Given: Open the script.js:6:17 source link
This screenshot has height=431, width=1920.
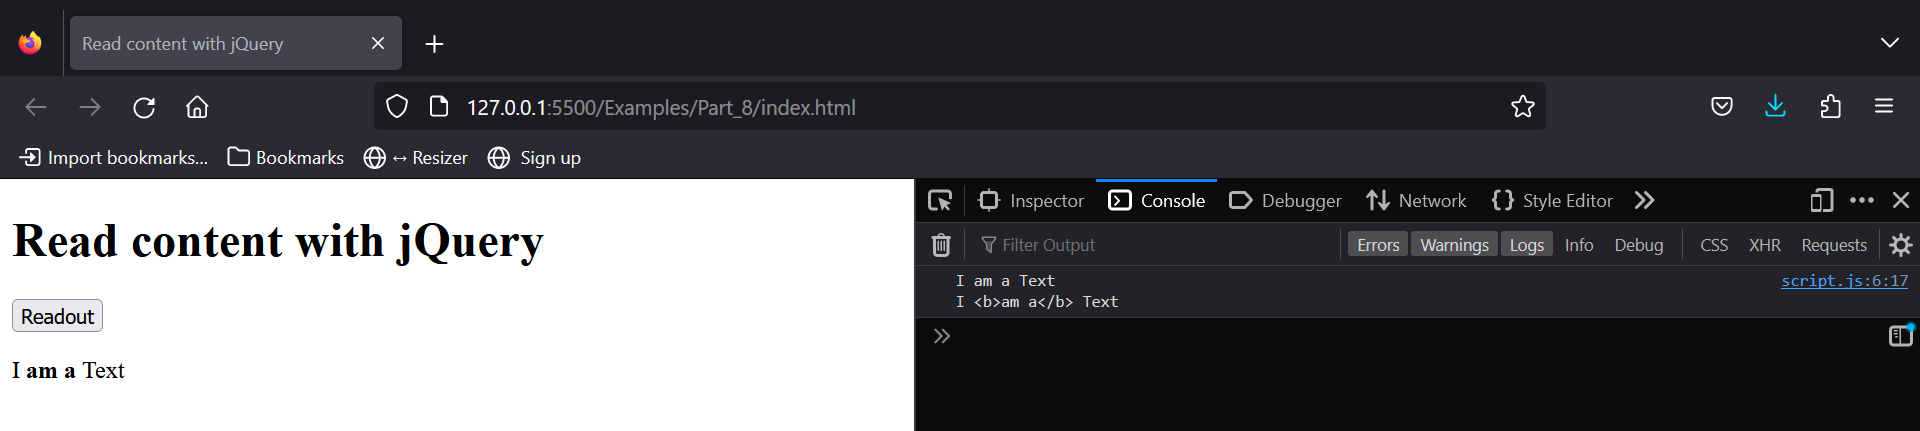Looking at the screenshot, I should 1844,281.
